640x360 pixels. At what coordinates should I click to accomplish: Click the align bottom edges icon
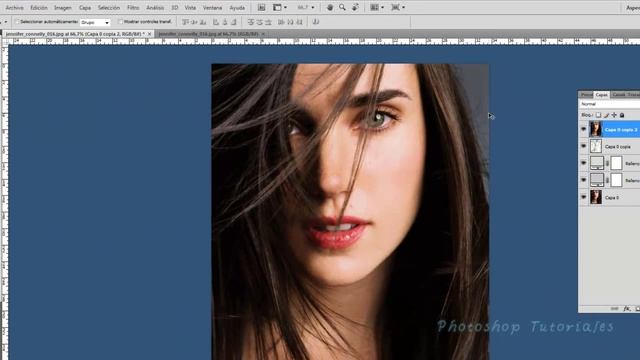203,22
